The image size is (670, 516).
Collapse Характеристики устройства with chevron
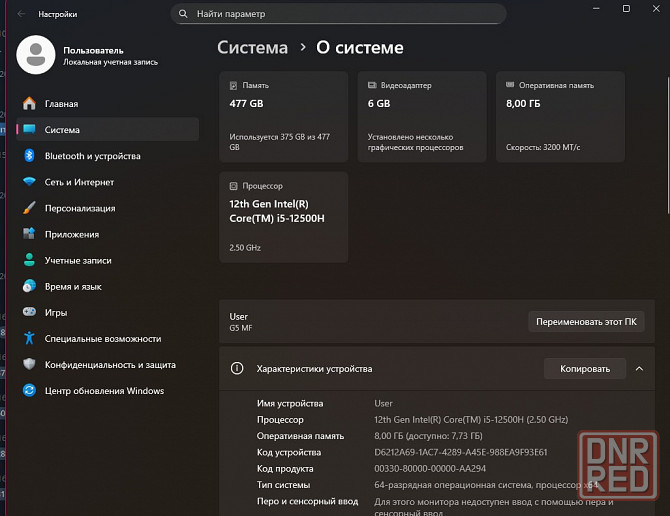(639, 369)
